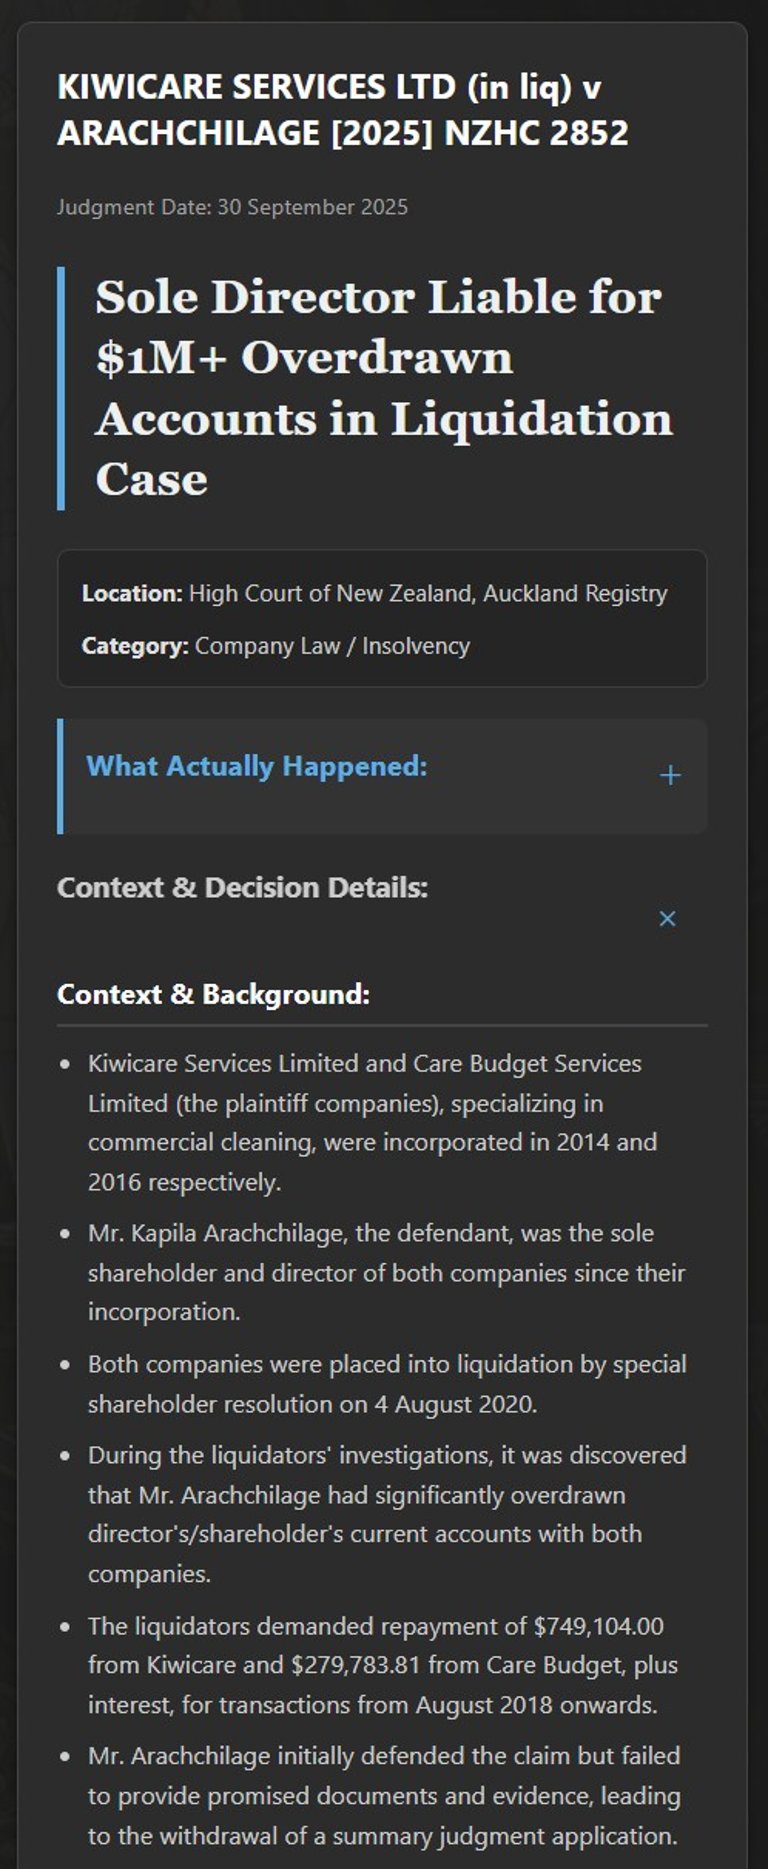Click the bold Location label

click(132, 593)
